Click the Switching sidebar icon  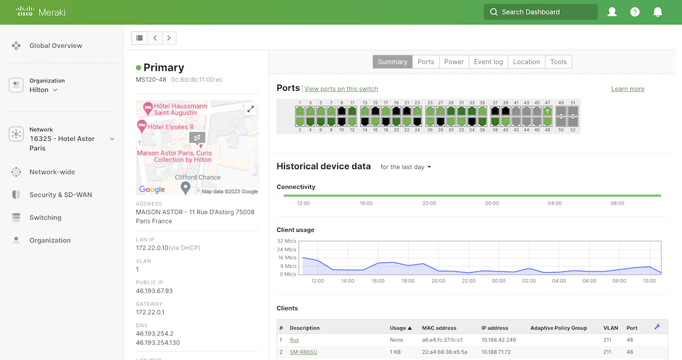click(x=16, y=217)
